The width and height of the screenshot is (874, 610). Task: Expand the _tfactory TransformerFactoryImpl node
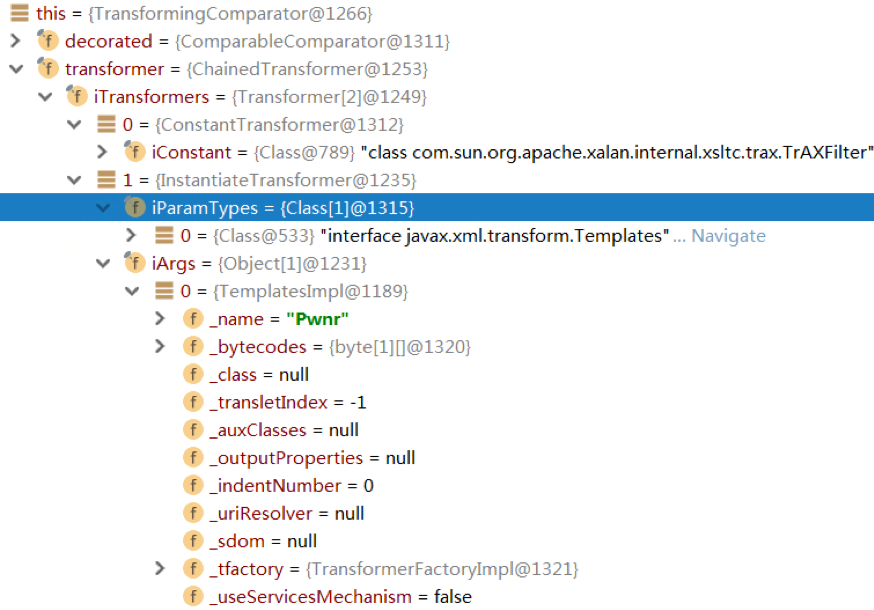(160, 568)
